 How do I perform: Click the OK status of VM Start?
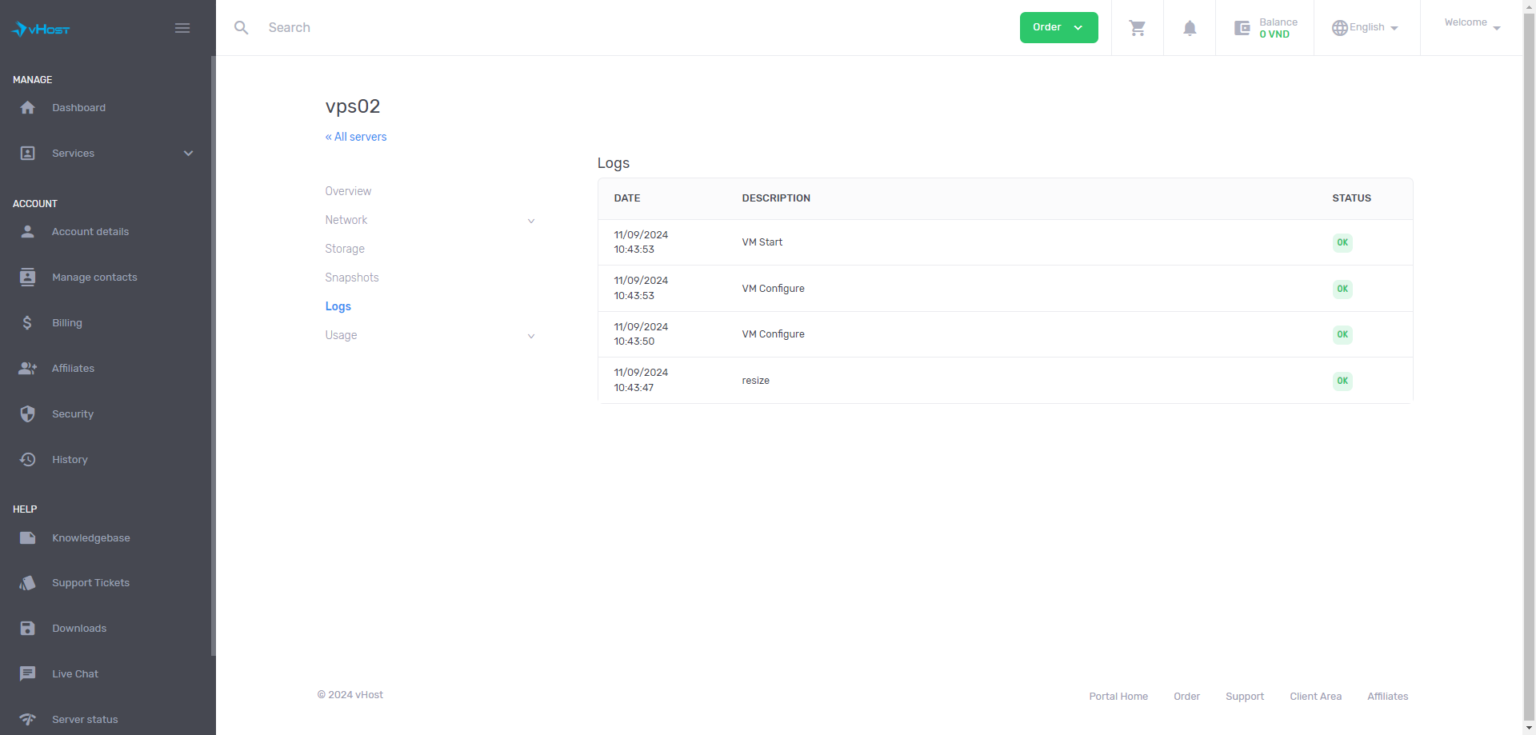(x=1342, y=243)
